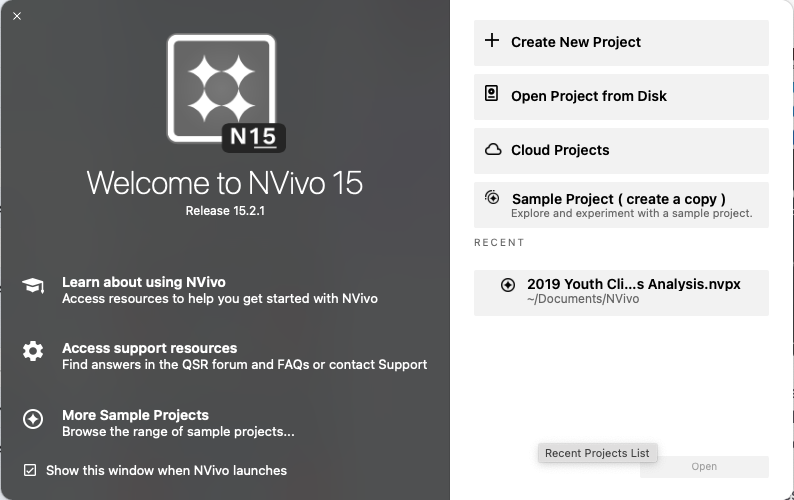794x500 pixels.
Task: Choose Open Project from Disk text
Action: click(x=588, y=96)
